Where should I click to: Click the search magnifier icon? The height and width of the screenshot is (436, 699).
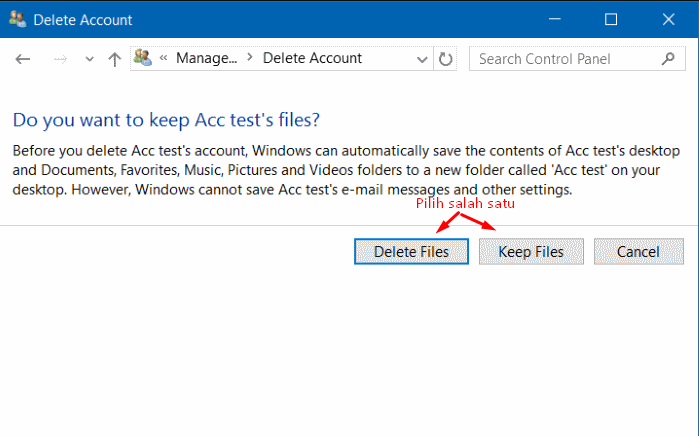tap(667, 59)
